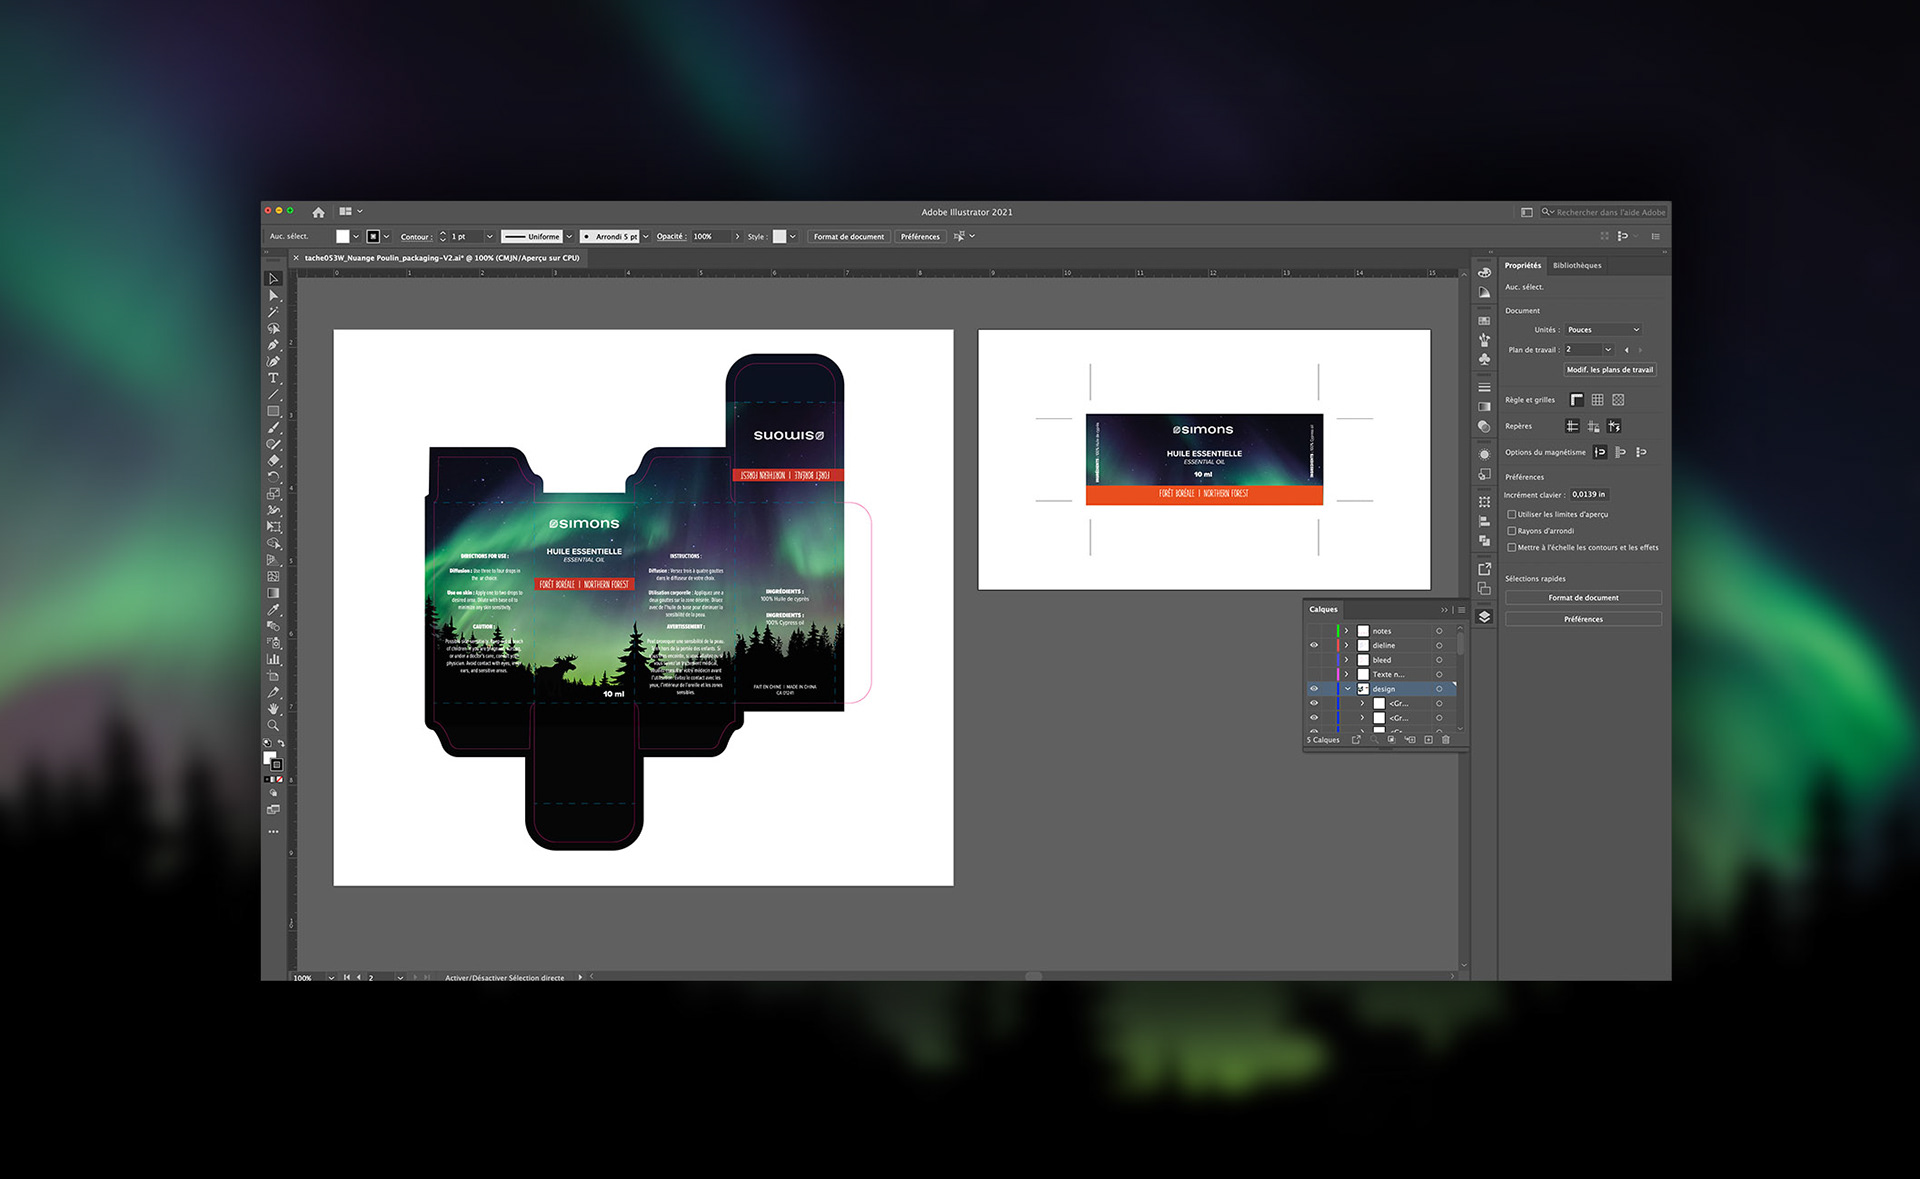Enable 'Utiliser les limites d'aperçu' checkbox
Viewport: 1920px width, 1179px height.
pos(1511,514)
